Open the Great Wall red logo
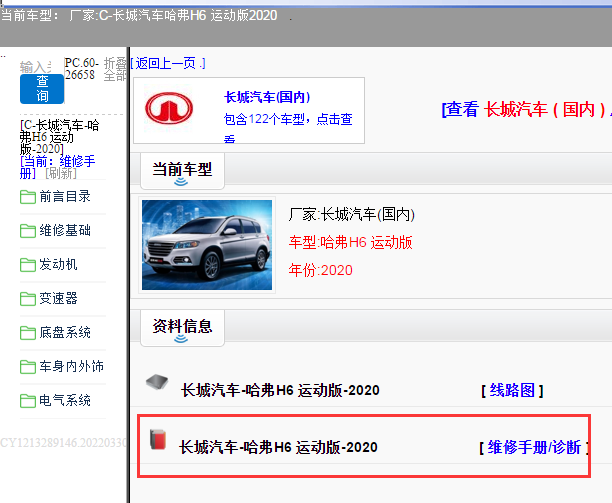 click(x=169, y=108)
